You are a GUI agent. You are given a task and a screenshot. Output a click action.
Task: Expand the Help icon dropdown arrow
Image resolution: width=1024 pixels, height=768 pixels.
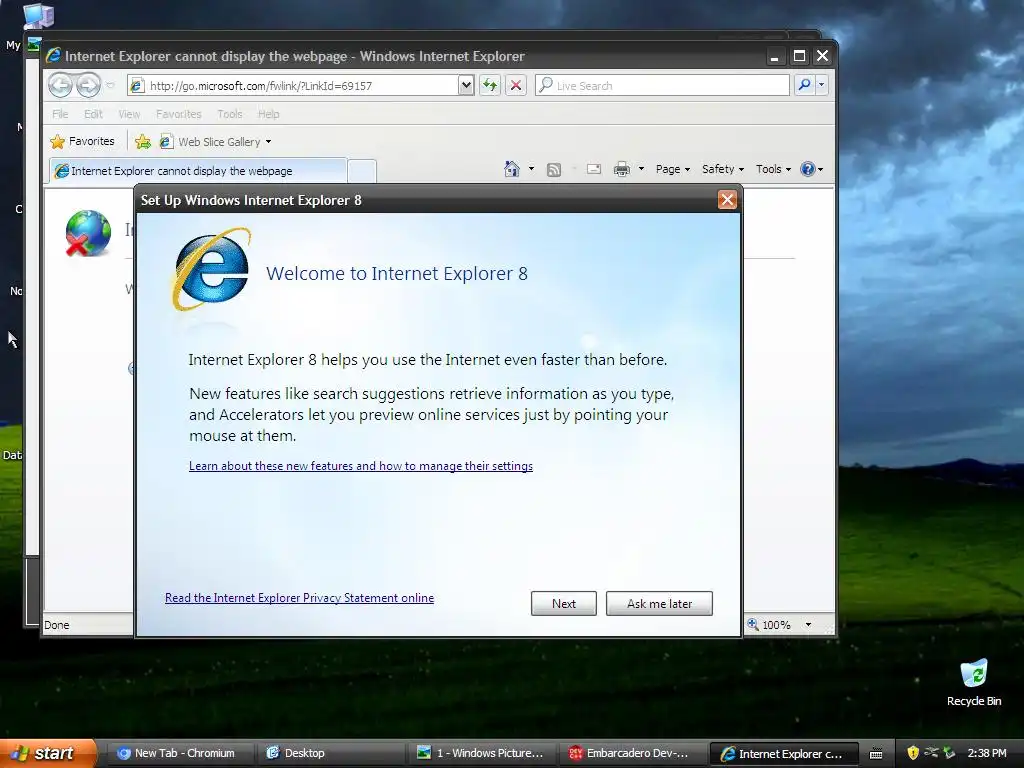pyautogui.click(x=820, y=169)
